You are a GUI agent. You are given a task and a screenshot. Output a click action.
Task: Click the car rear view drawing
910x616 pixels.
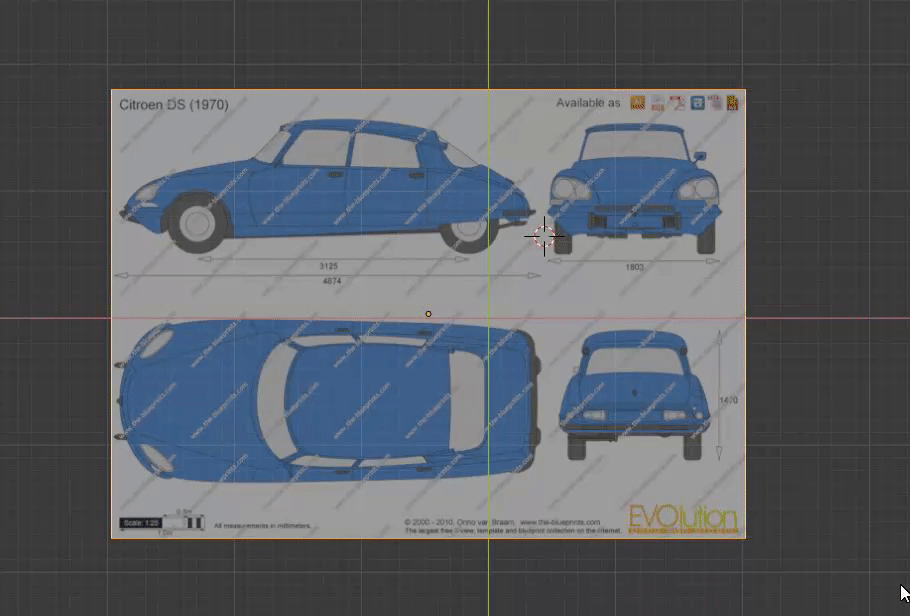click(634, 395)
